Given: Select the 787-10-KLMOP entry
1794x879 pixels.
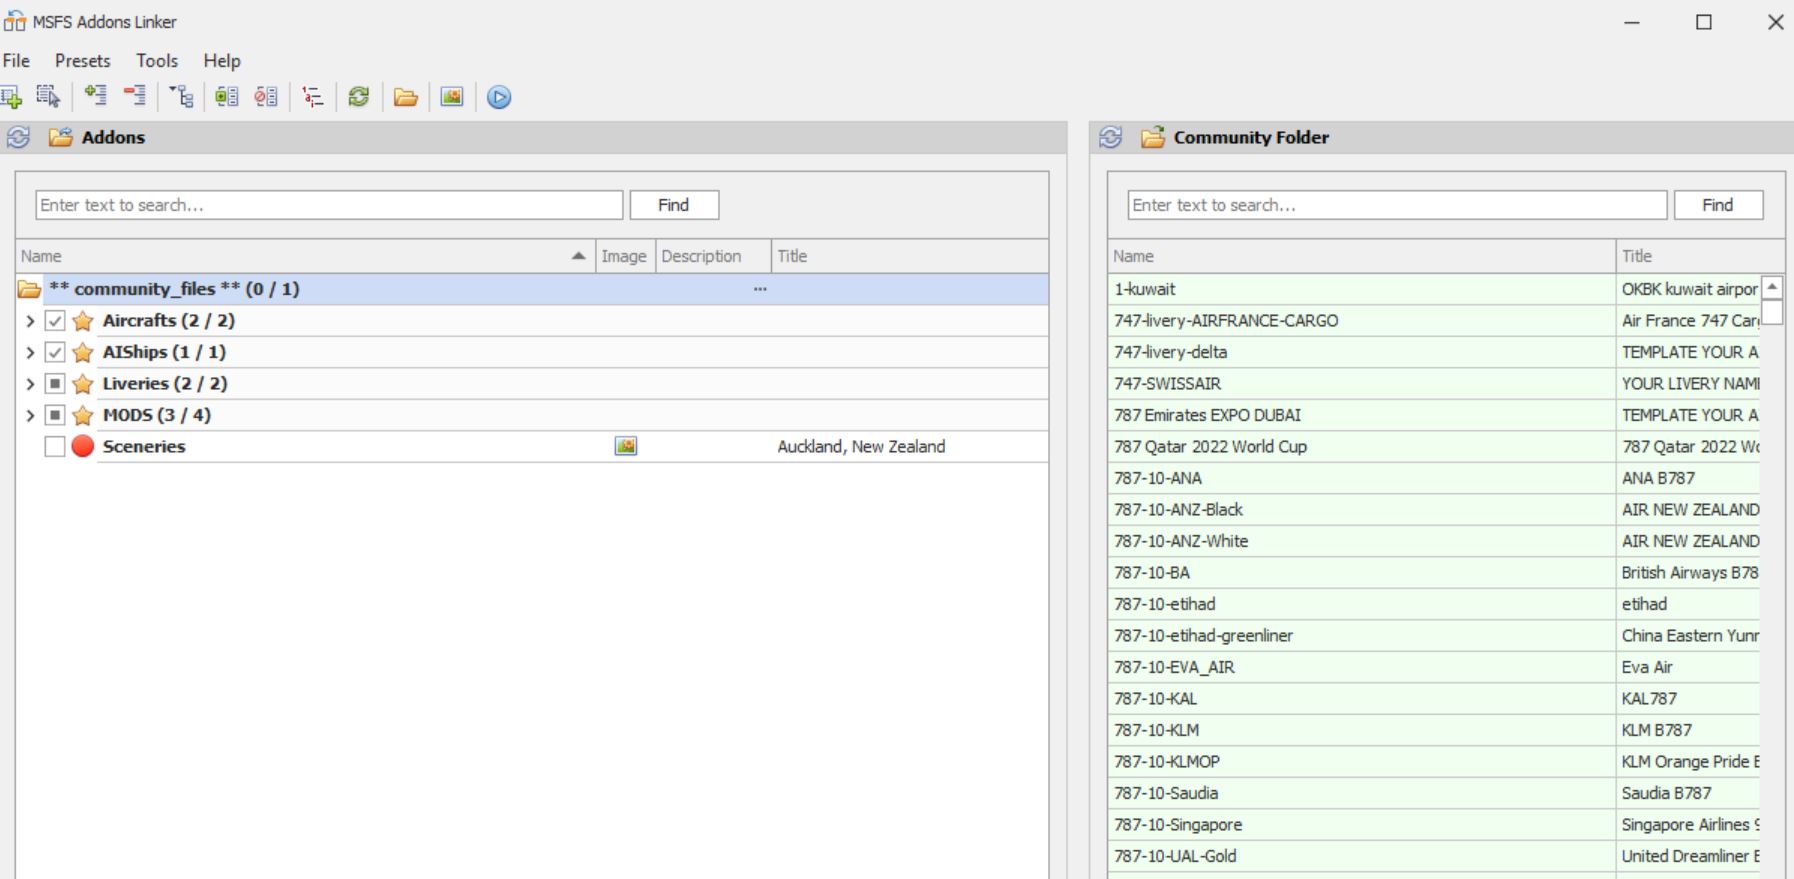Looking at the screenshot, I should coord(1361,762).
